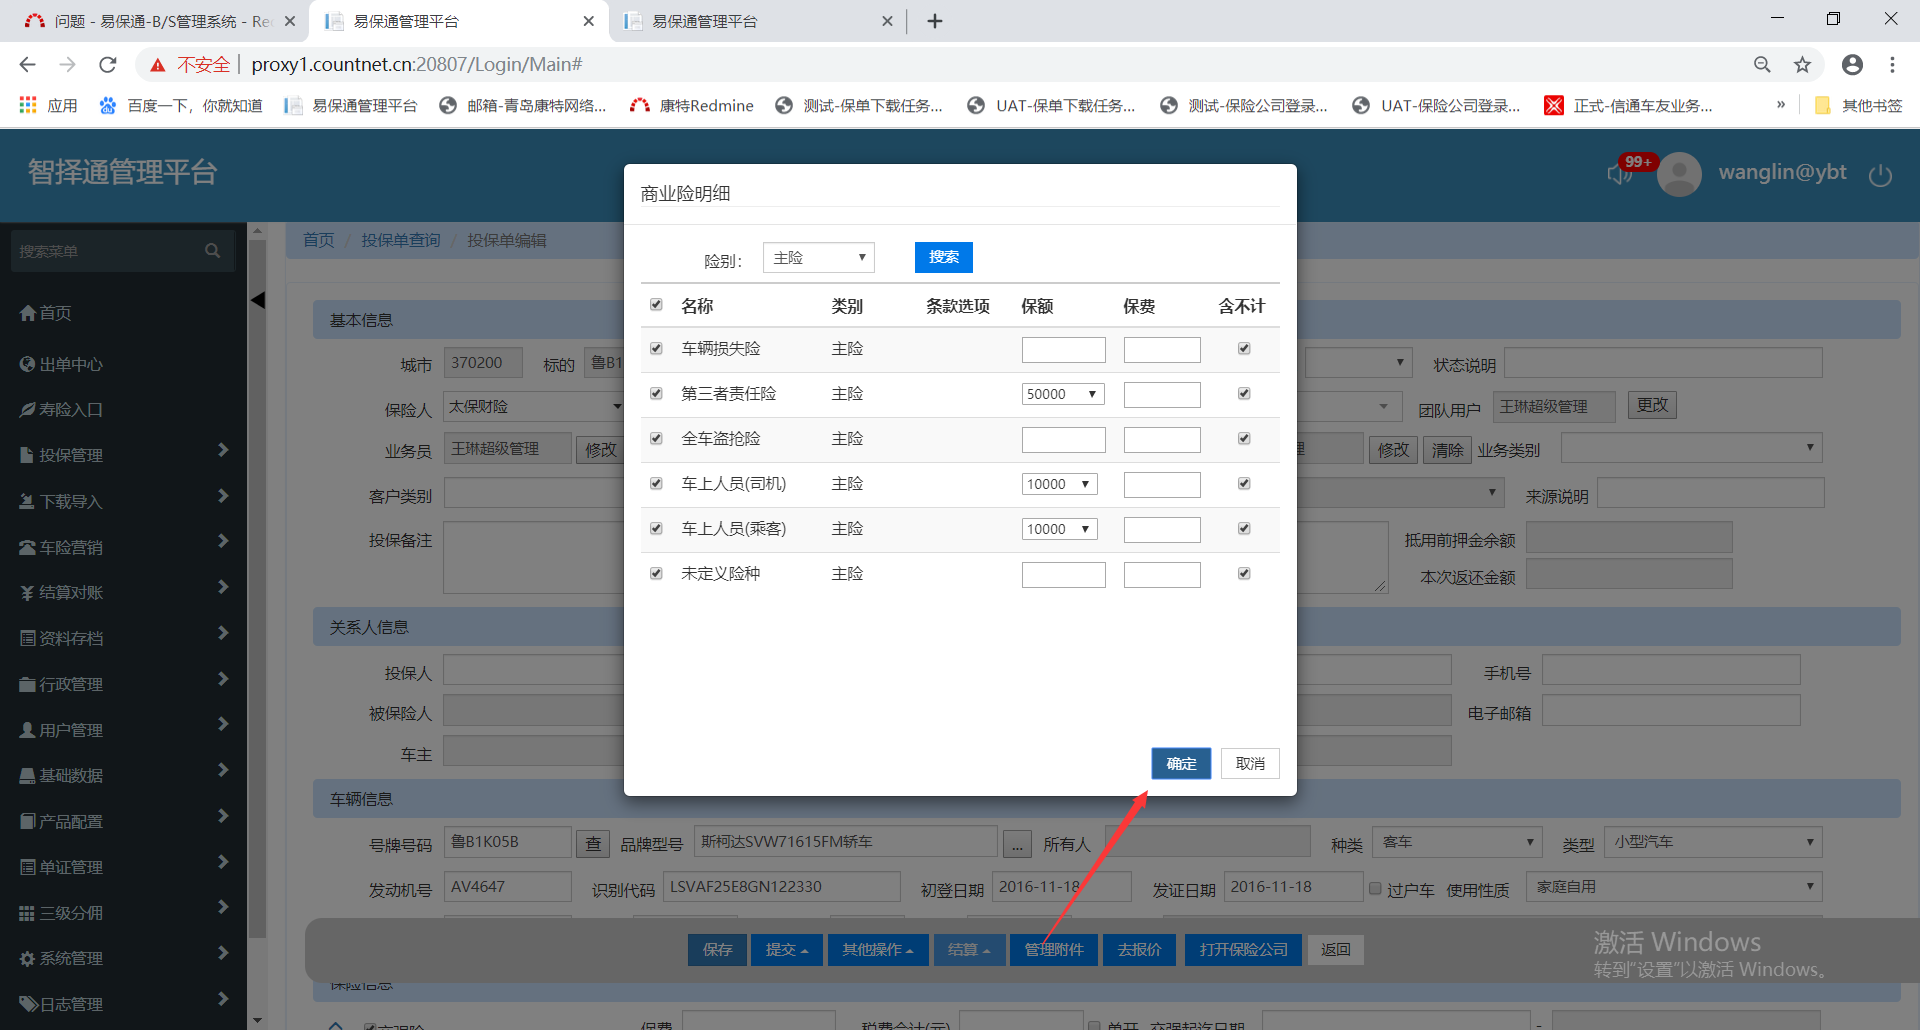Image resolution: width=1920 pixels, height=1030 pixels.
Task: Open the 险别 主险 dropdown
Action: pyautogui.click(x=818, y=258)
